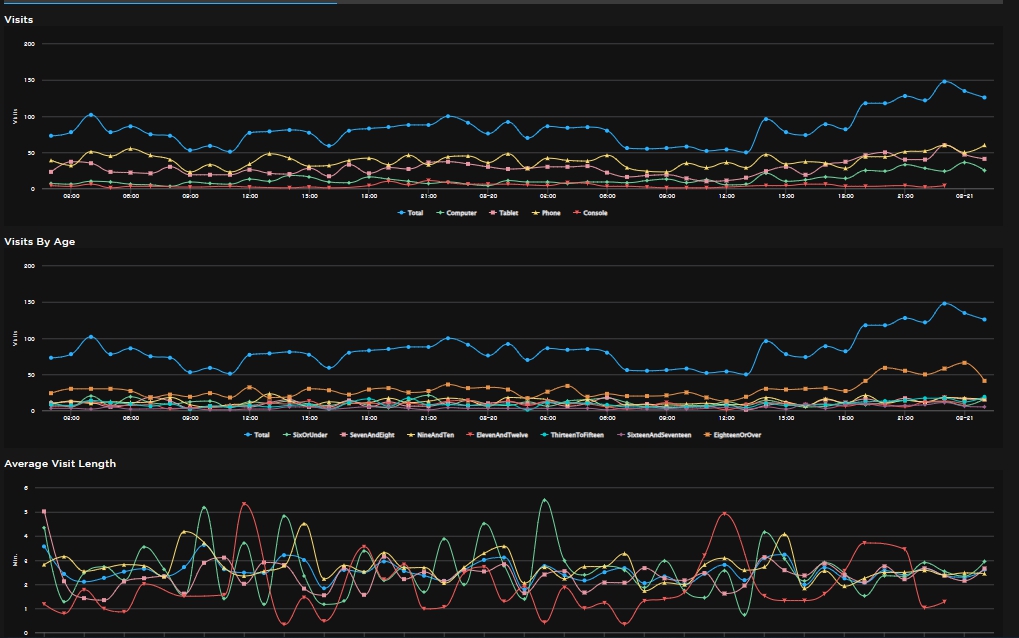The height and width of the screenshot is (638, 1019).
Task: Click the yellow Phone series marker icon
Action: (536, 213)
